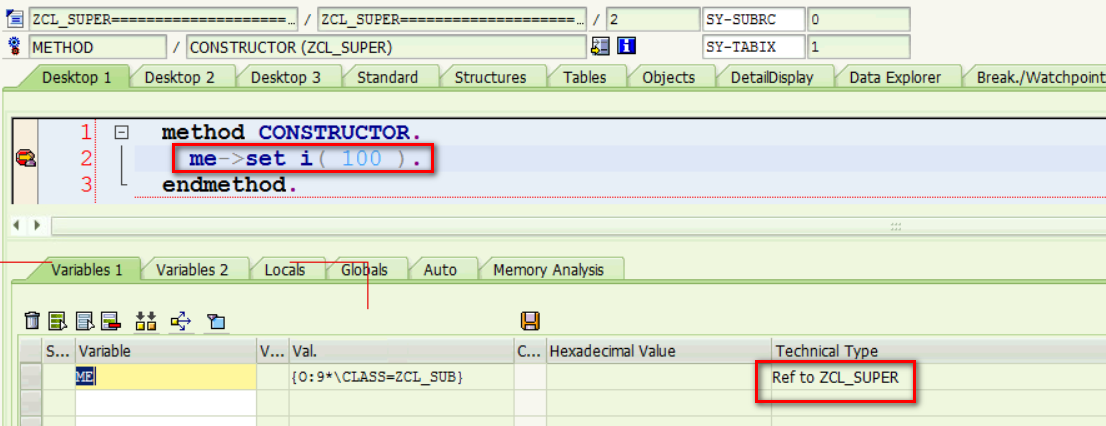Switch to the Auto tab
This screenshot has height=426, width=1106.
click(439, 269)
